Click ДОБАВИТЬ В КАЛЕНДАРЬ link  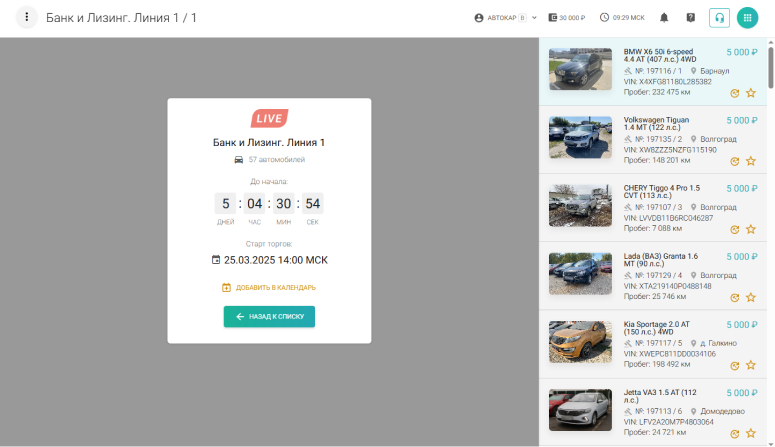269,287
